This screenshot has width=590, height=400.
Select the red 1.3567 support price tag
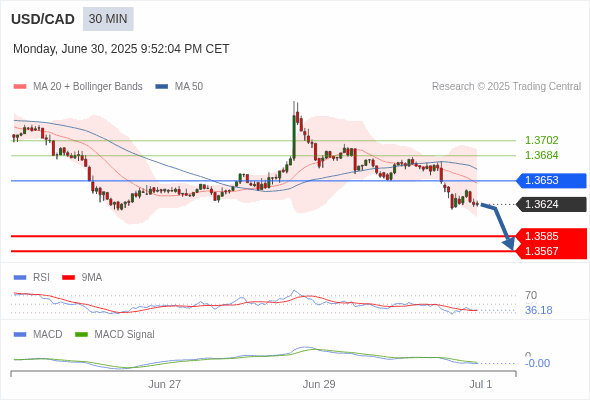click(551, 251)
